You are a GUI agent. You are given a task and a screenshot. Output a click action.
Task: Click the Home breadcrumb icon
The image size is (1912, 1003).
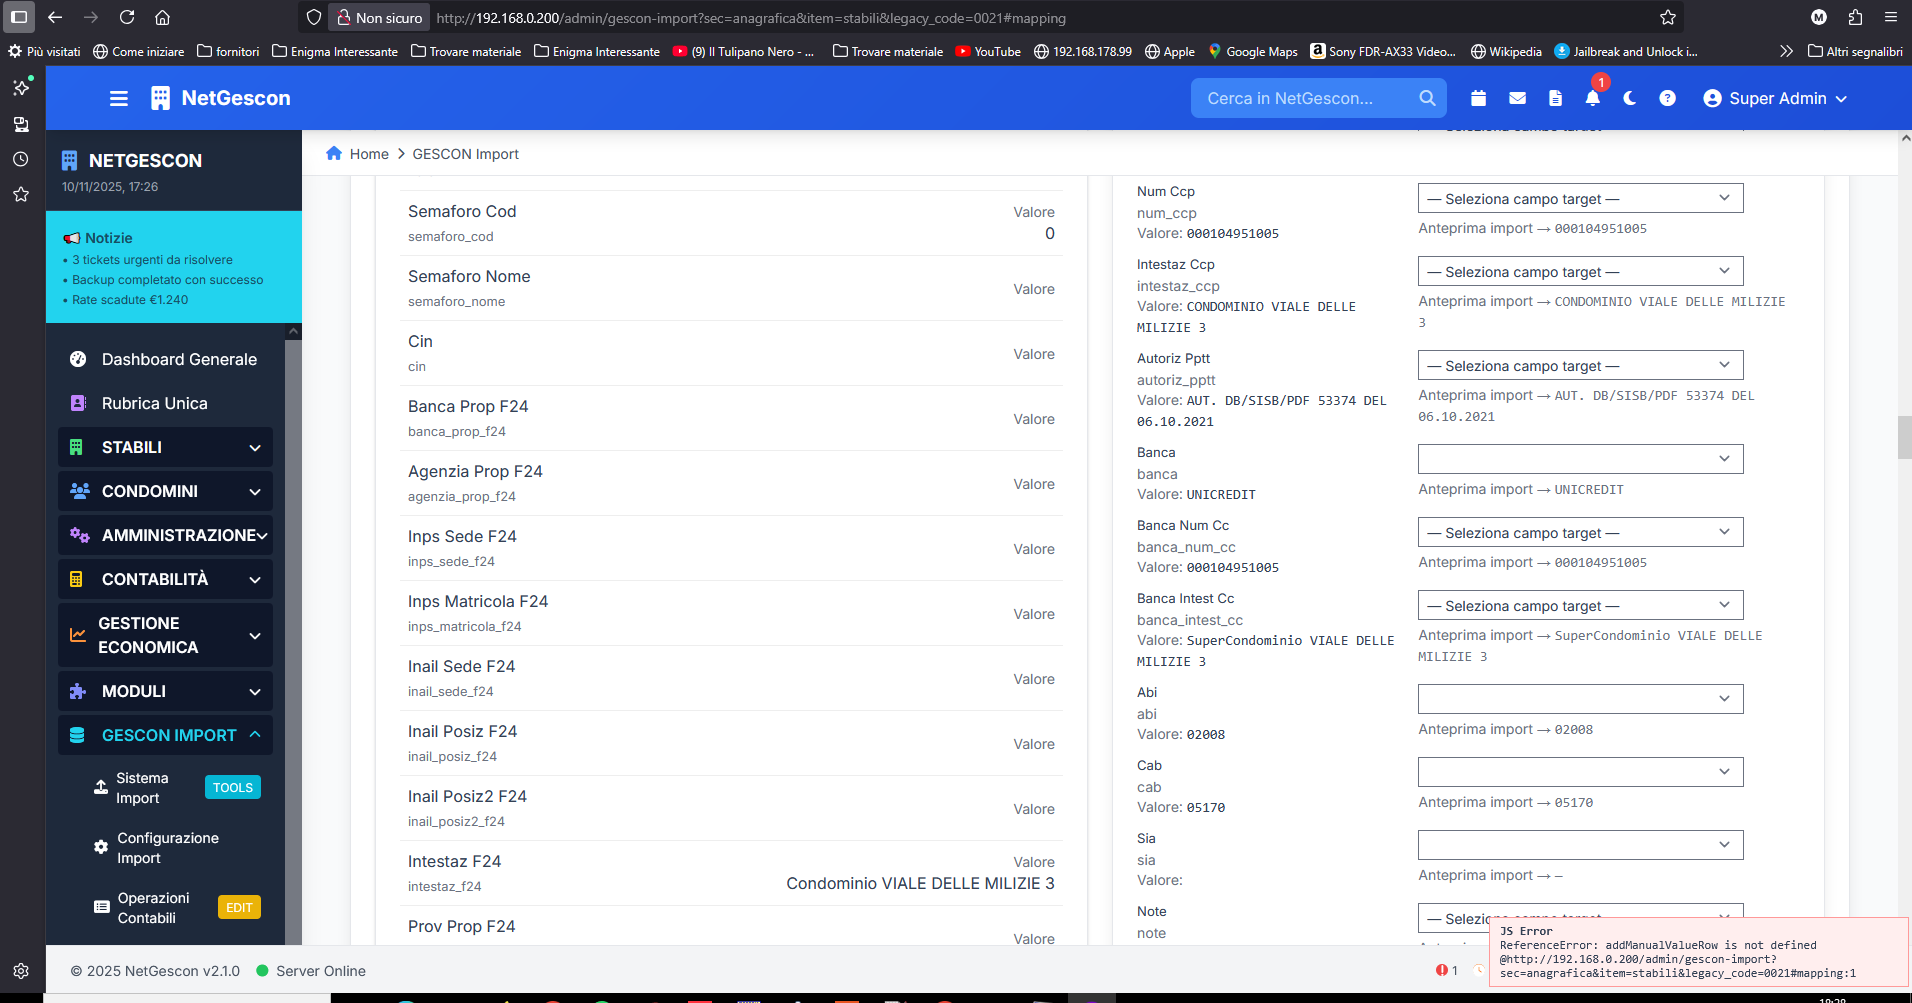(334, 153)
